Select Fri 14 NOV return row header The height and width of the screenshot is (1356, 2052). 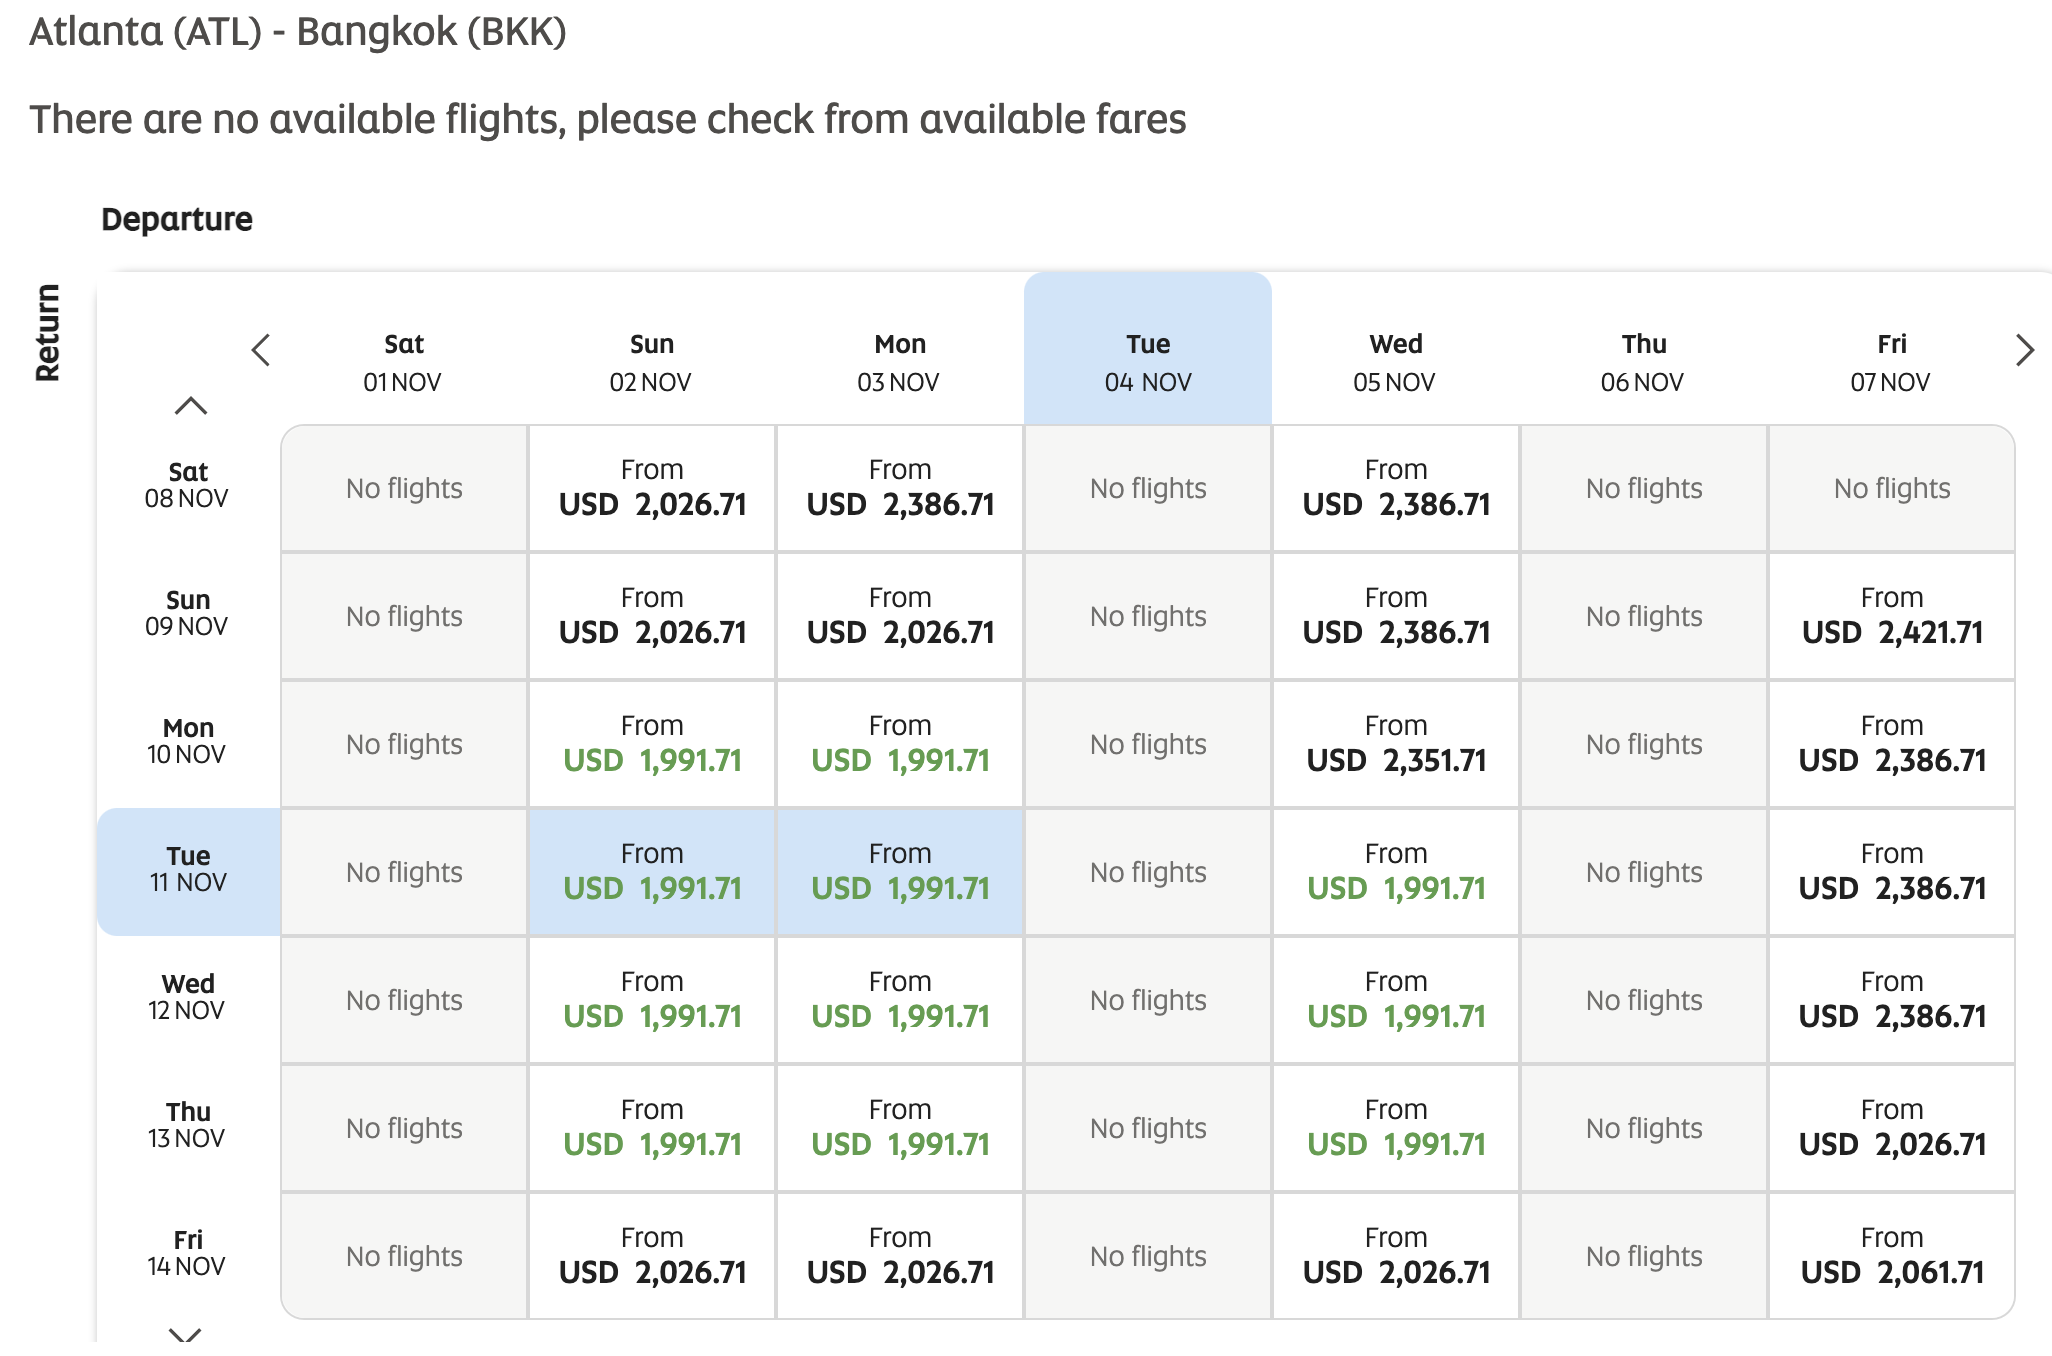[188, 1254]
